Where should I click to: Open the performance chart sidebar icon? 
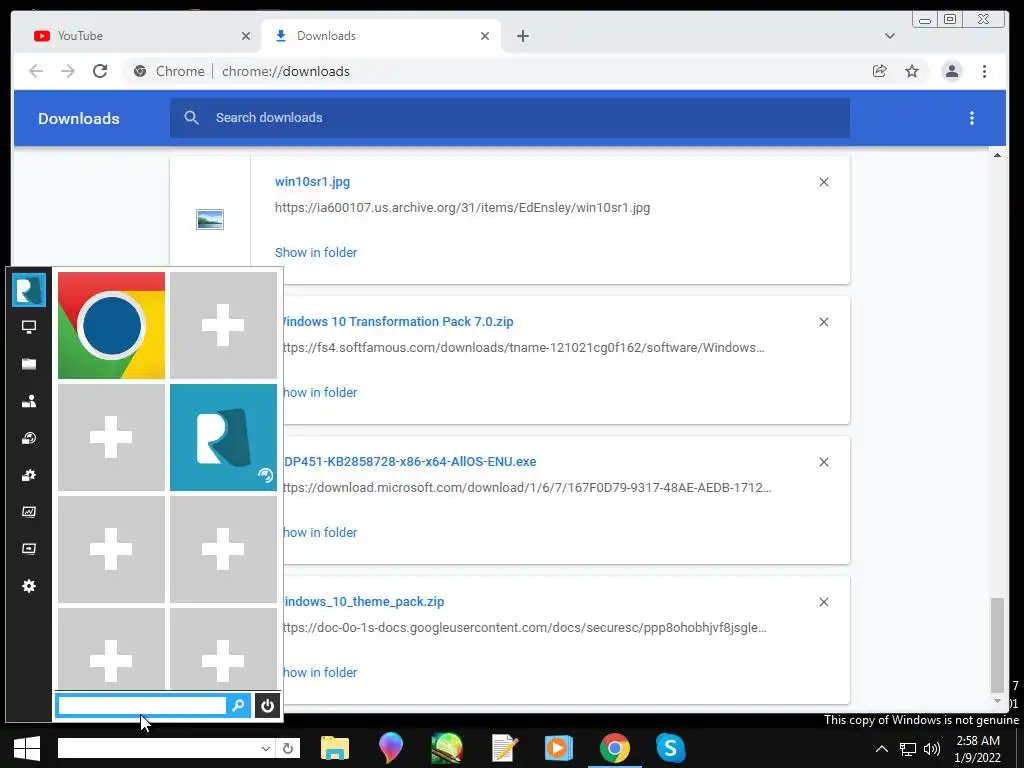[29, 512]
